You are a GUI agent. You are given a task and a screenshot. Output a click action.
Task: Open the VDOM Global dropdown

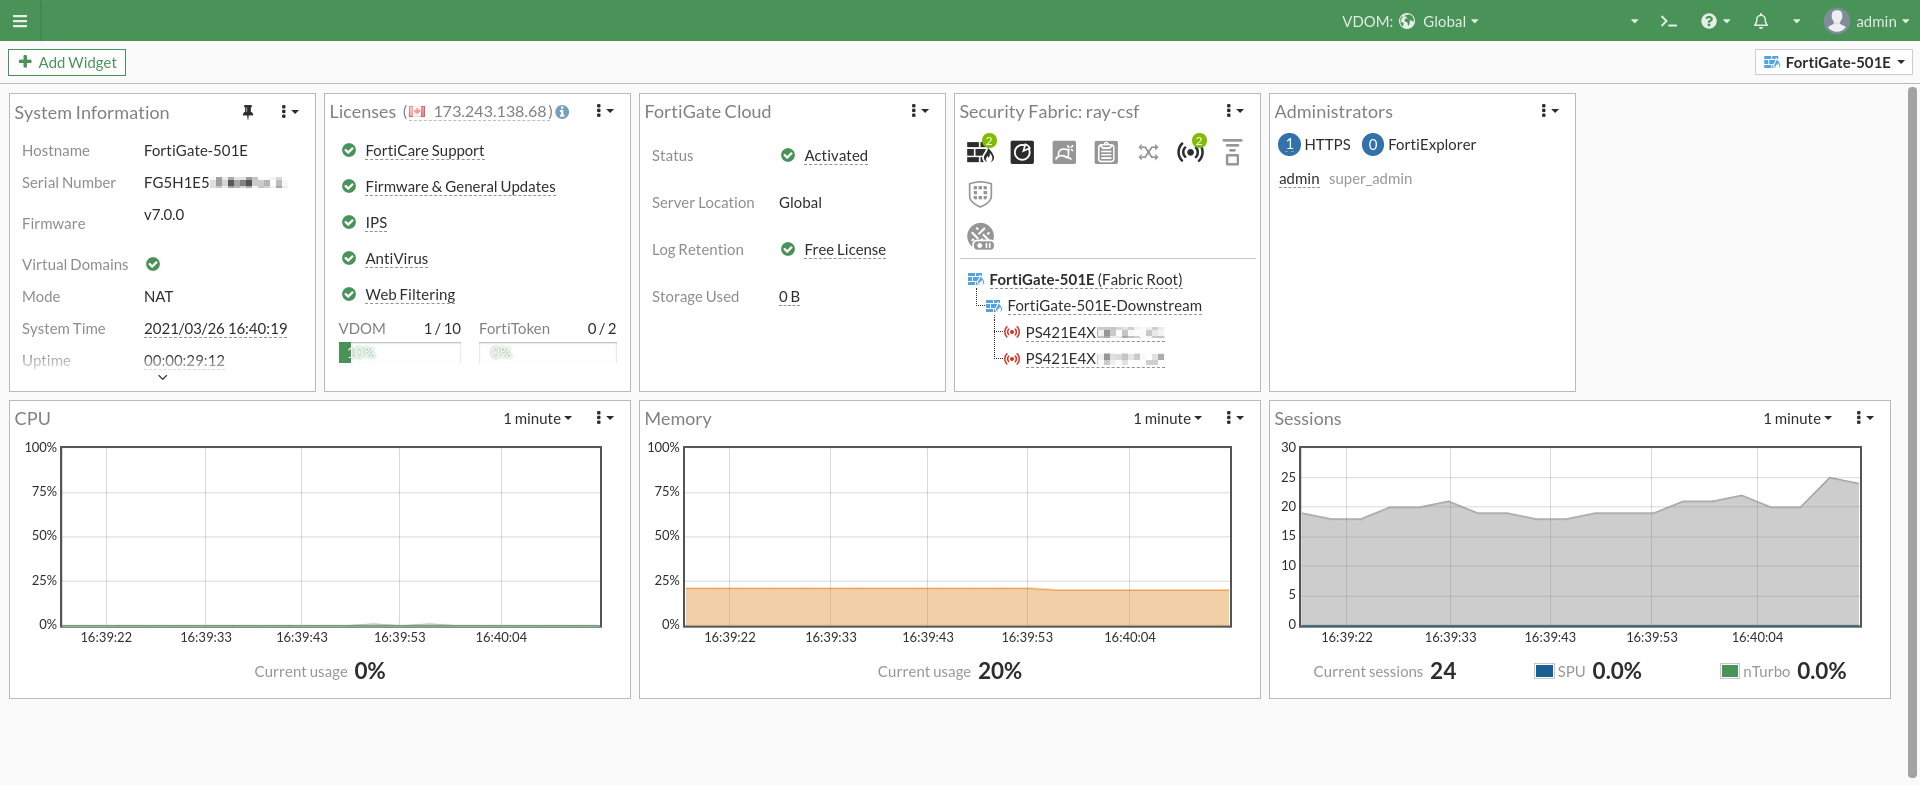coord(1450,21)
